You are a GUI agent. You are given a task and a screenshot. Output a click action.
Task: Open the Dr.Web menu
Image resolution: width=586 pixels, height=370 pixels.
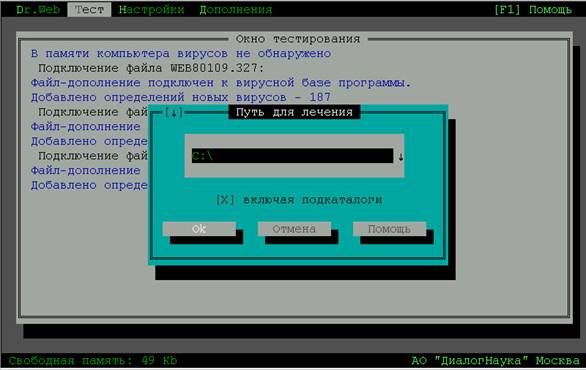coord(38,9)
